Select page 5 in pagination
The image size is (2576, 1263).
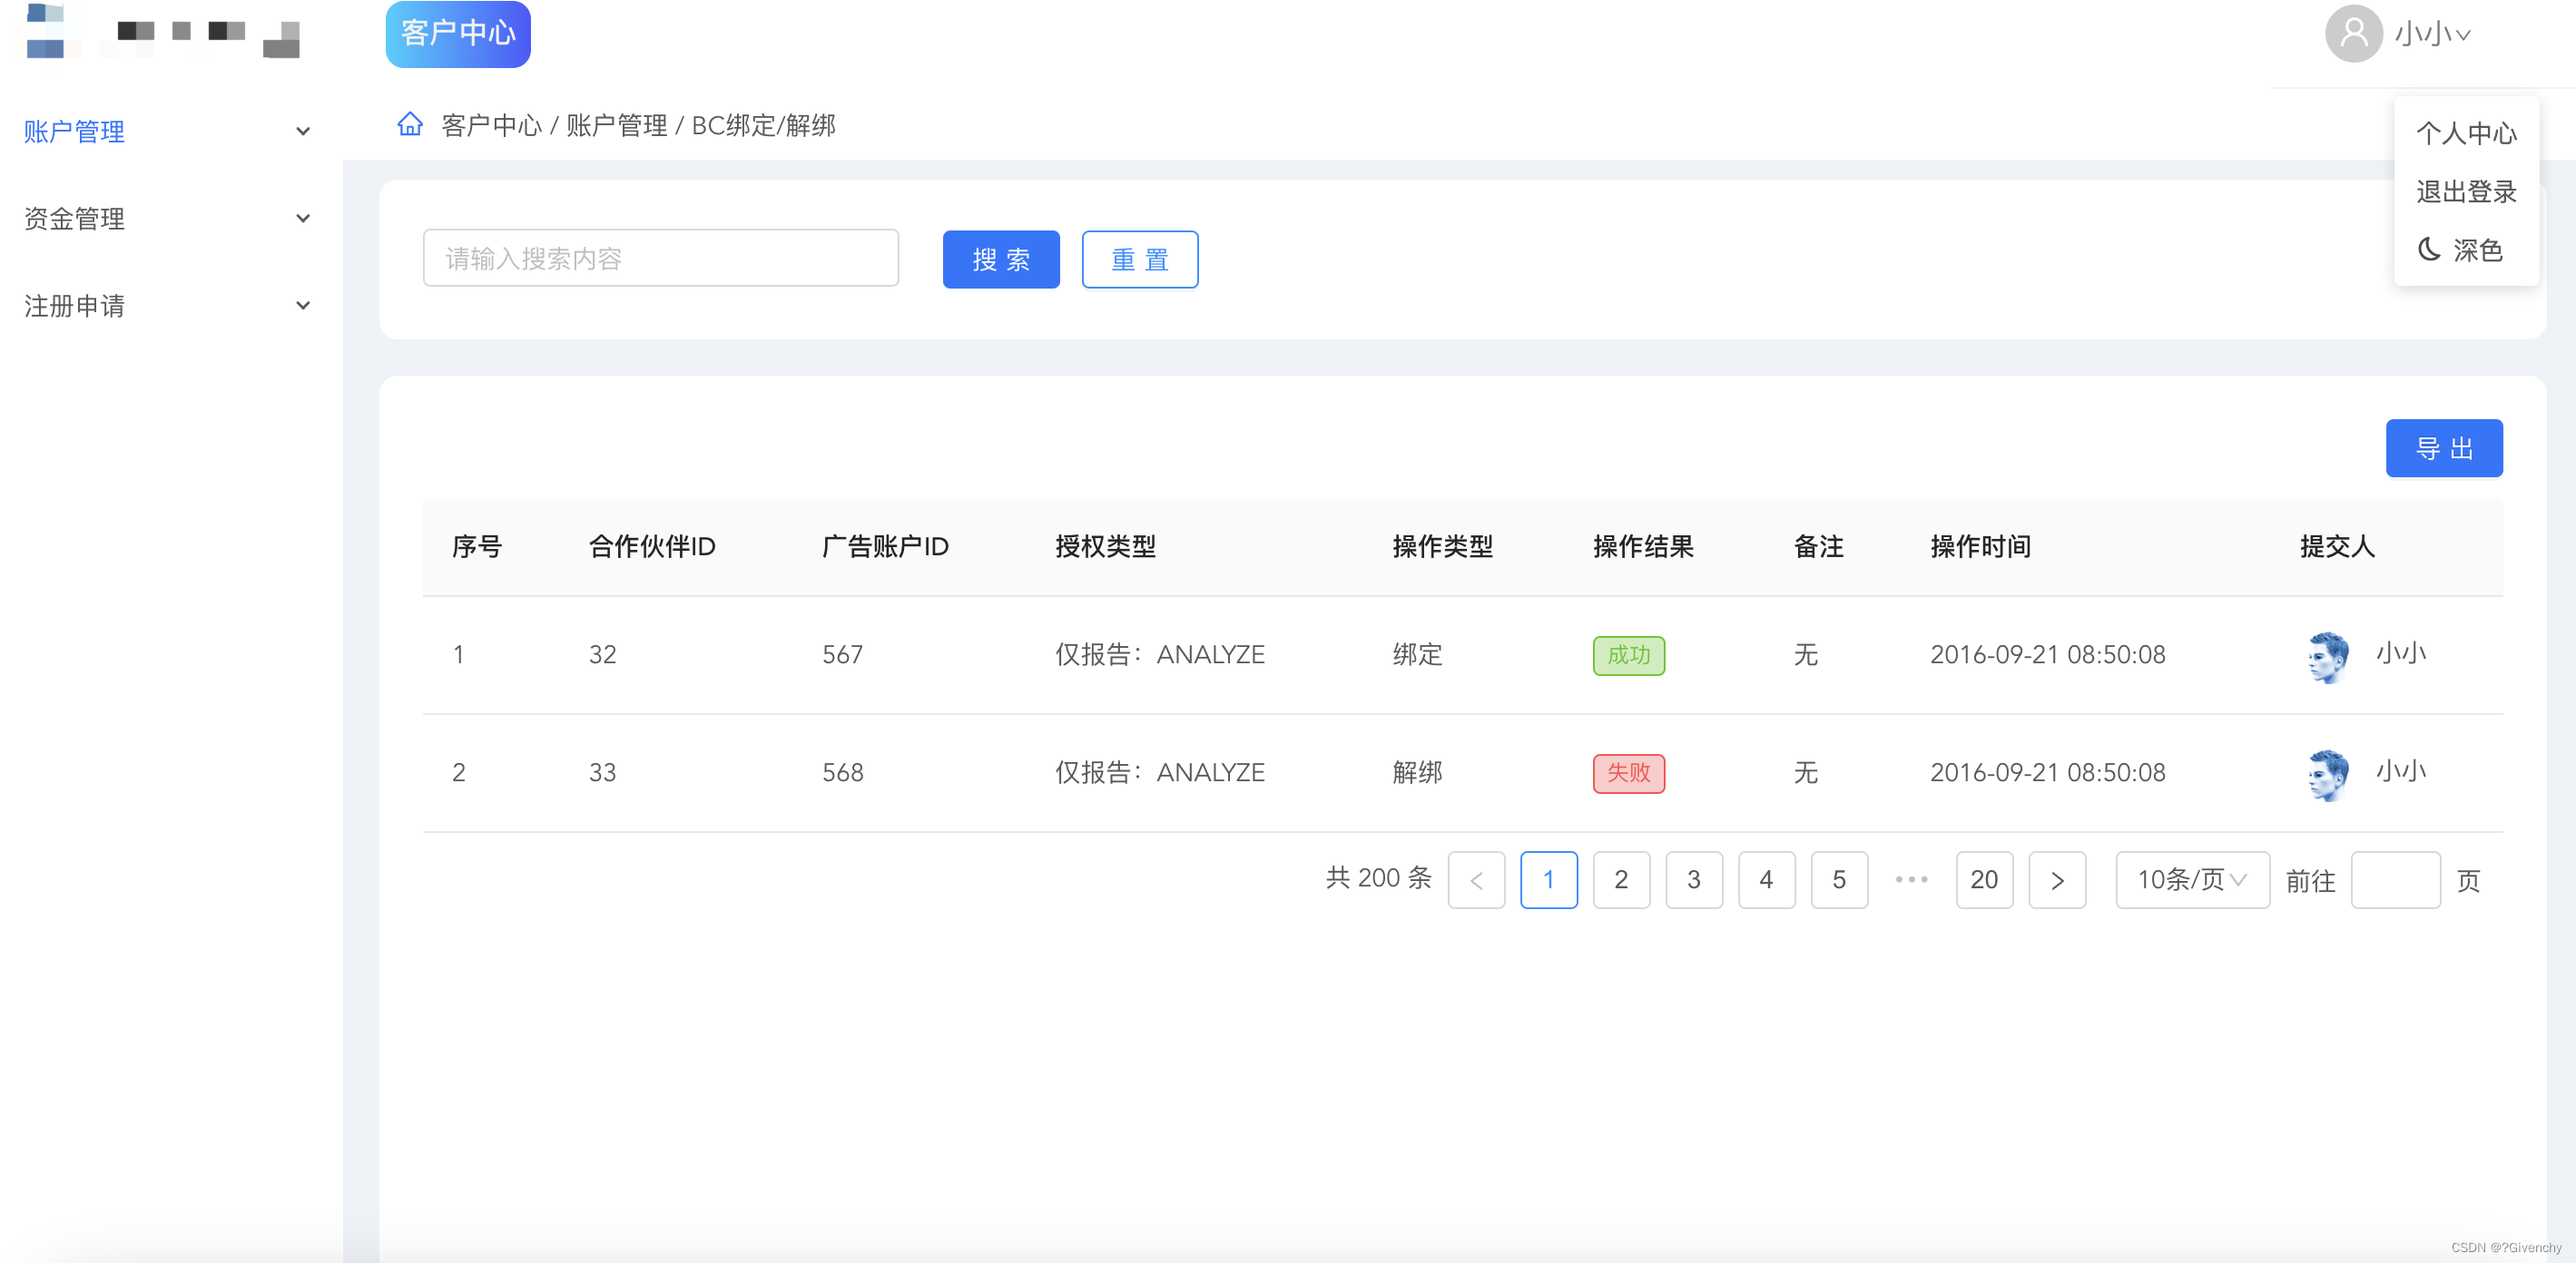1839,880
